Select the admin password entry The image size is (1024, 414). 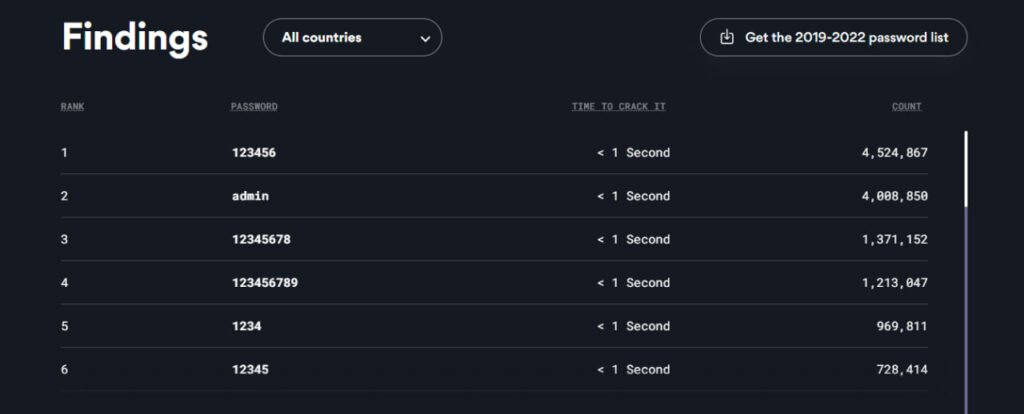pos(250,196)
